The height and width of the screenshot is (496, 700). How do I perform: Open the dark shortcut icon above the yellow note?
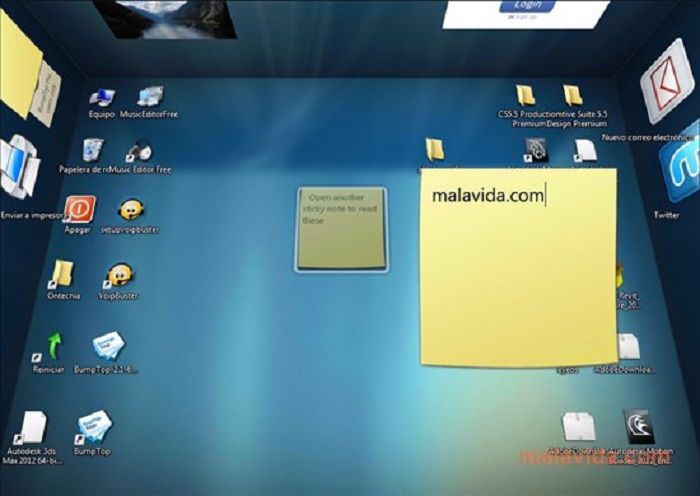[x=535, y=150]
